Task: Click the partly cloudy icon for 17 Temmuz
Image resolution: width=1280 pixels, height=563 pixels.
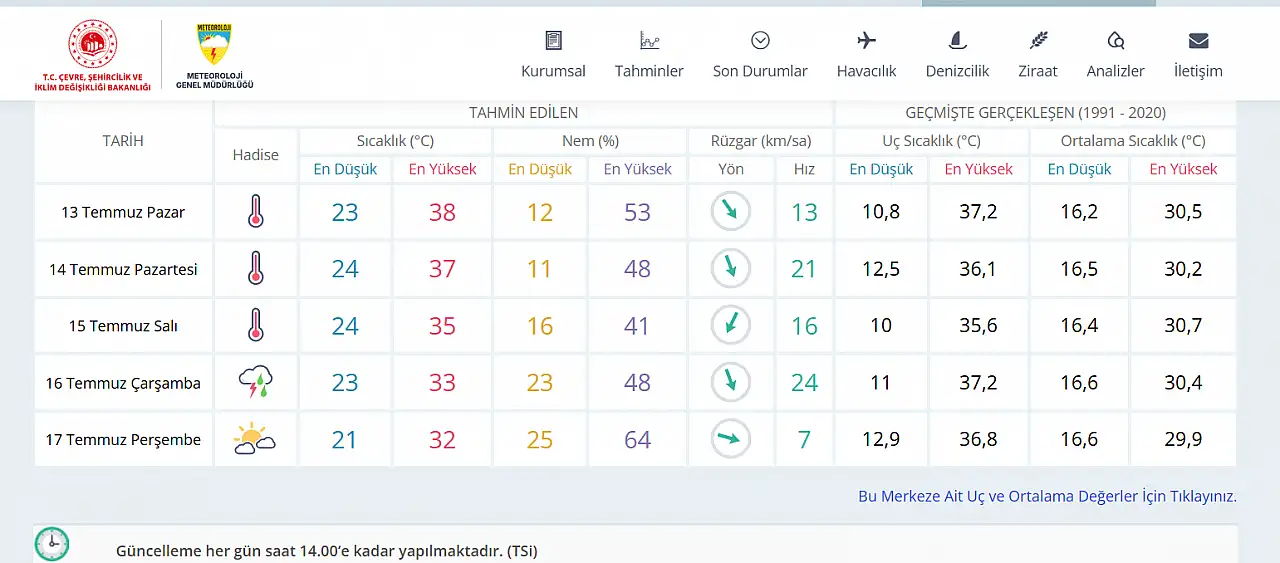Action: [x=255, y=440]
